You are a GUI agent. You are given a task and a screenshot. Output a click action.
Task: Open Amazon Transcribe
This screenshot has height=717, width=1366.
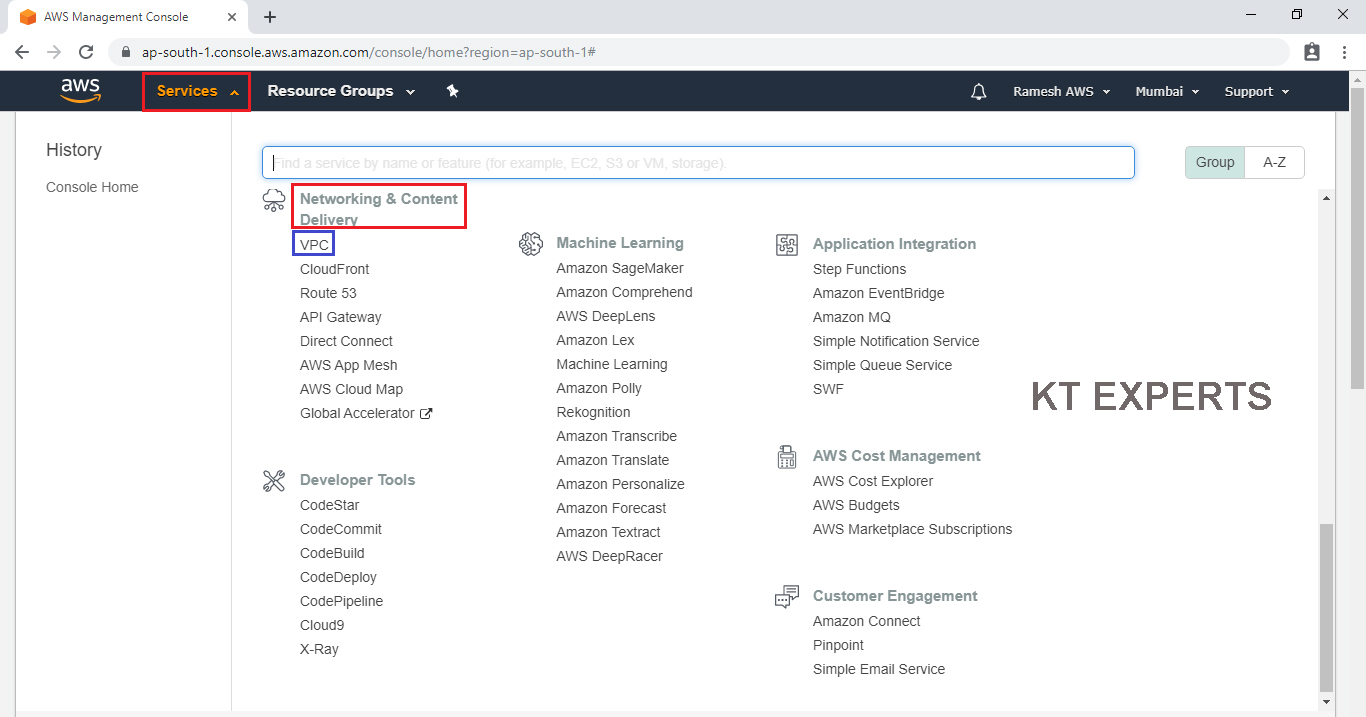pos(616,436)
